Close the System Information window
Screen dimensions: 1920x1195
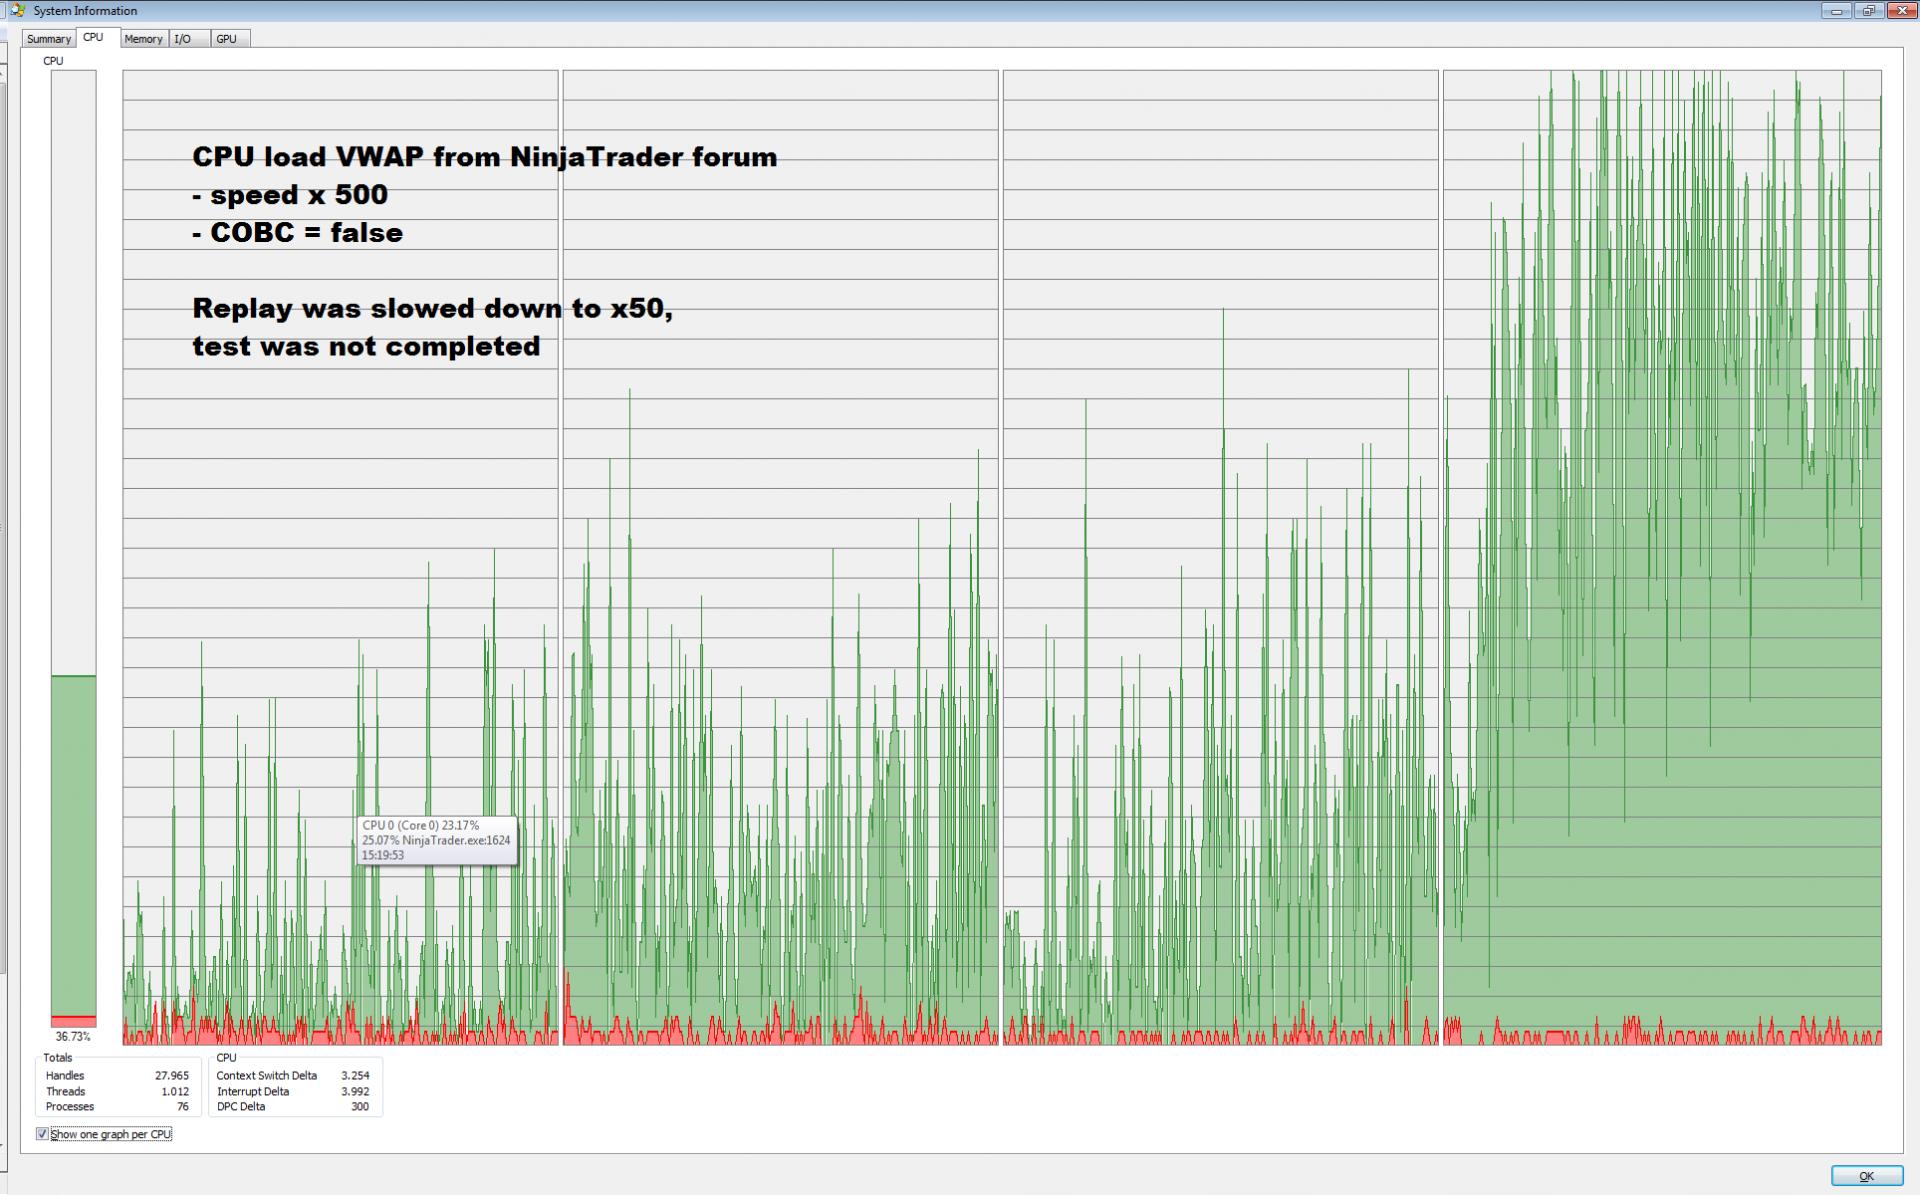1901,11
